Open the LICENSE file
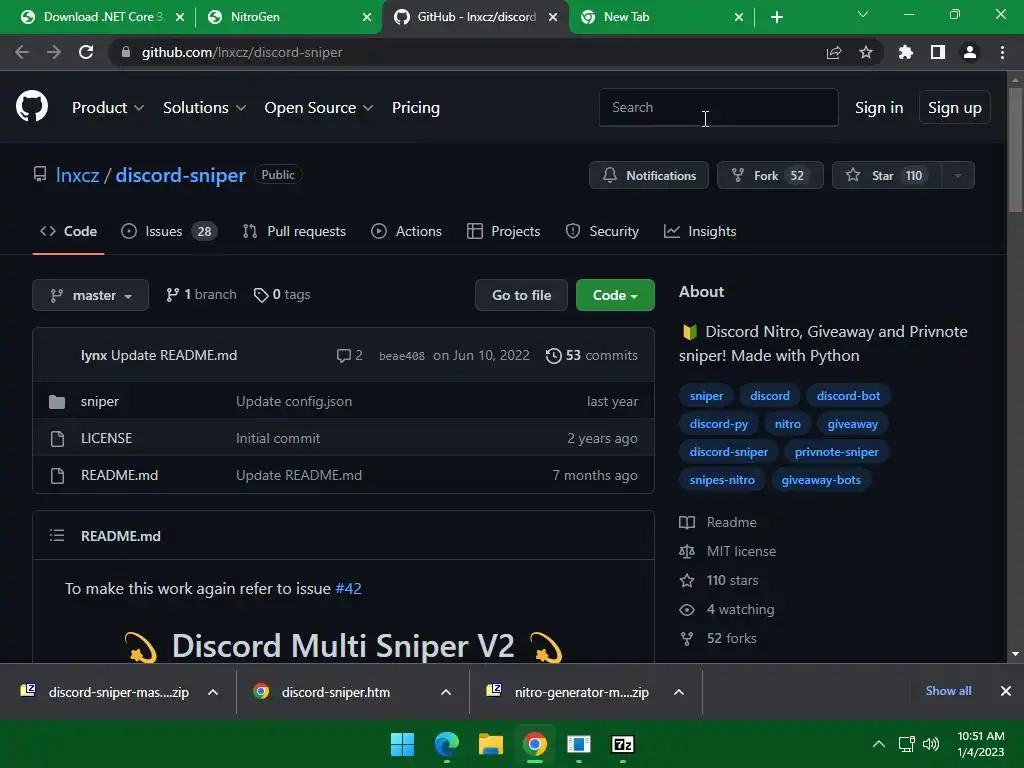Image resolution: width=1024 pixels, height=768 pixels. [x=106, y=438]
